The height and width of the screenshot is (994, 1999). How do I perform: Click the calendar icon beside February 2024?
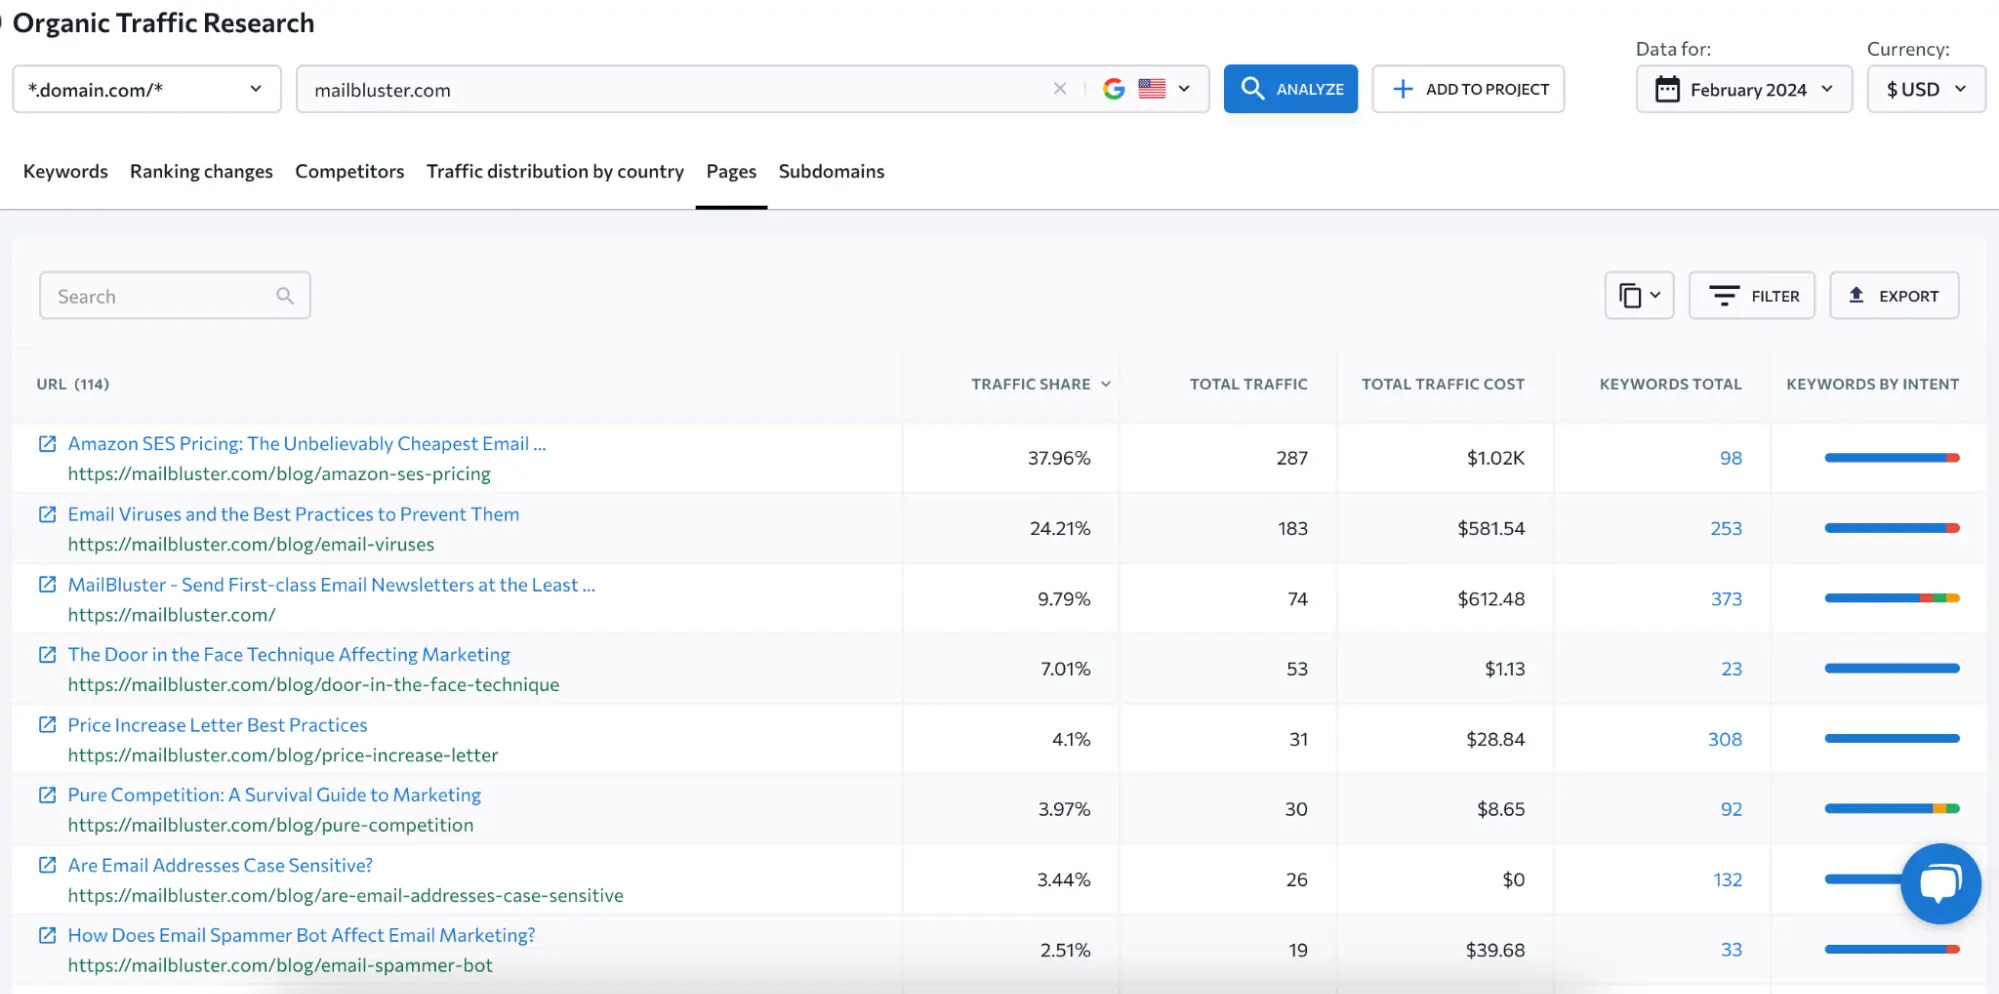(x=1667, y=89)
